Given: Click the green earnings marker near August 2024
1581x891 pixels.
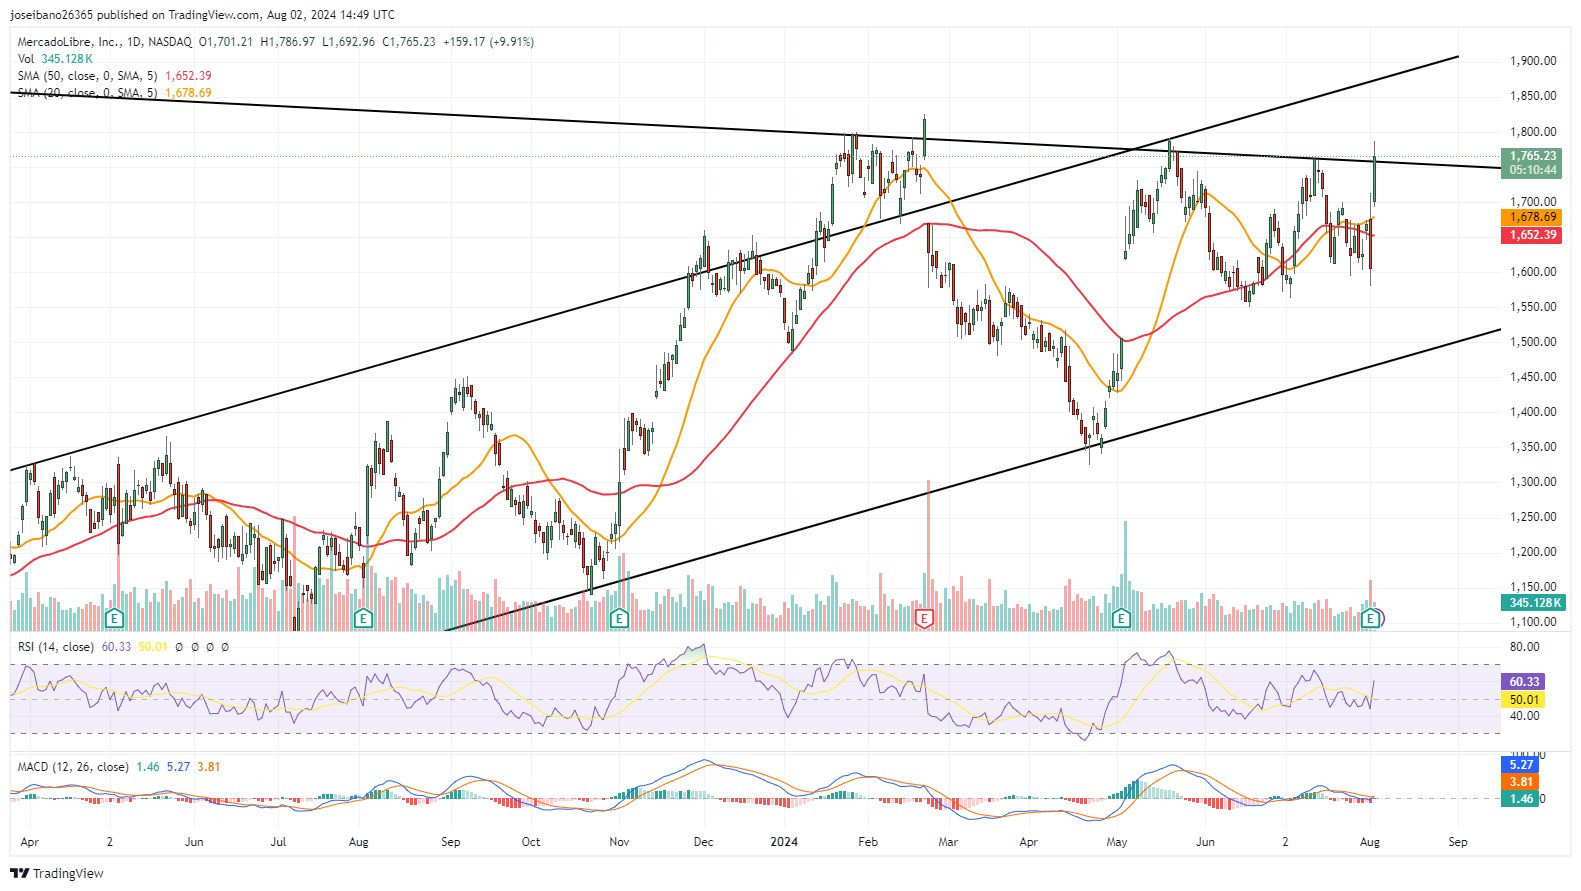Looking at the screenshot, I should pyautogui.click(x=1371, y=619).
